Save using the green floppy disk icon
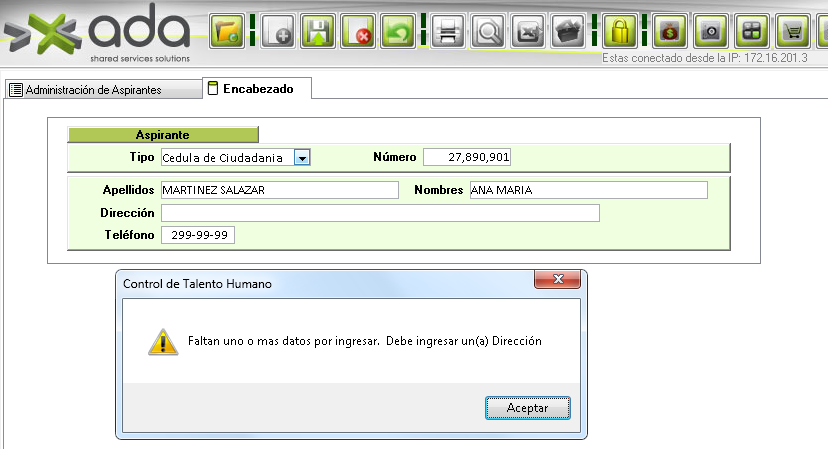The width and height of the screenshot is (828, 449). click(318, 31)
